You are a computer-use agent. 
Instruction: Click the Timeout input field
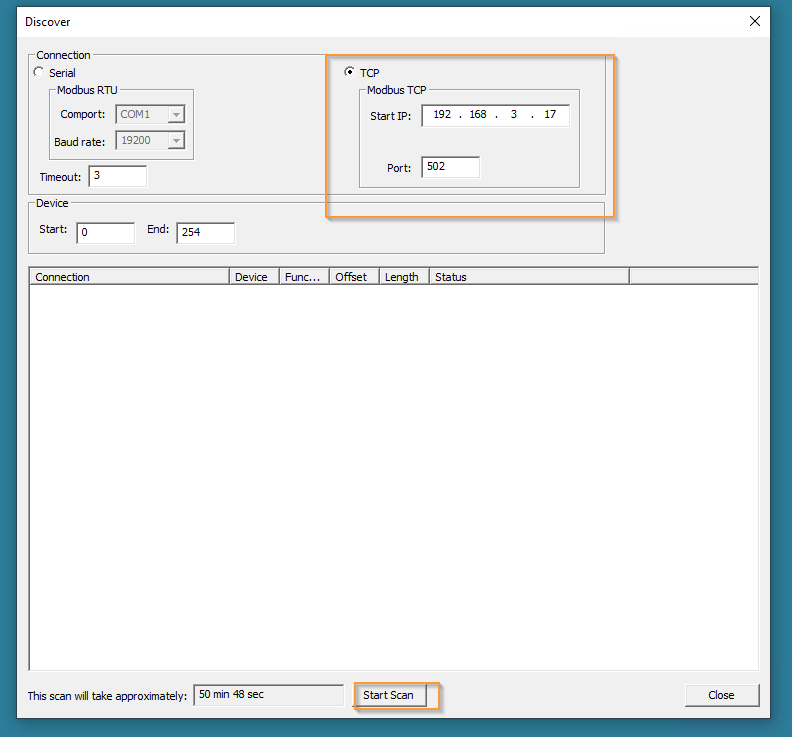[118, 176]
